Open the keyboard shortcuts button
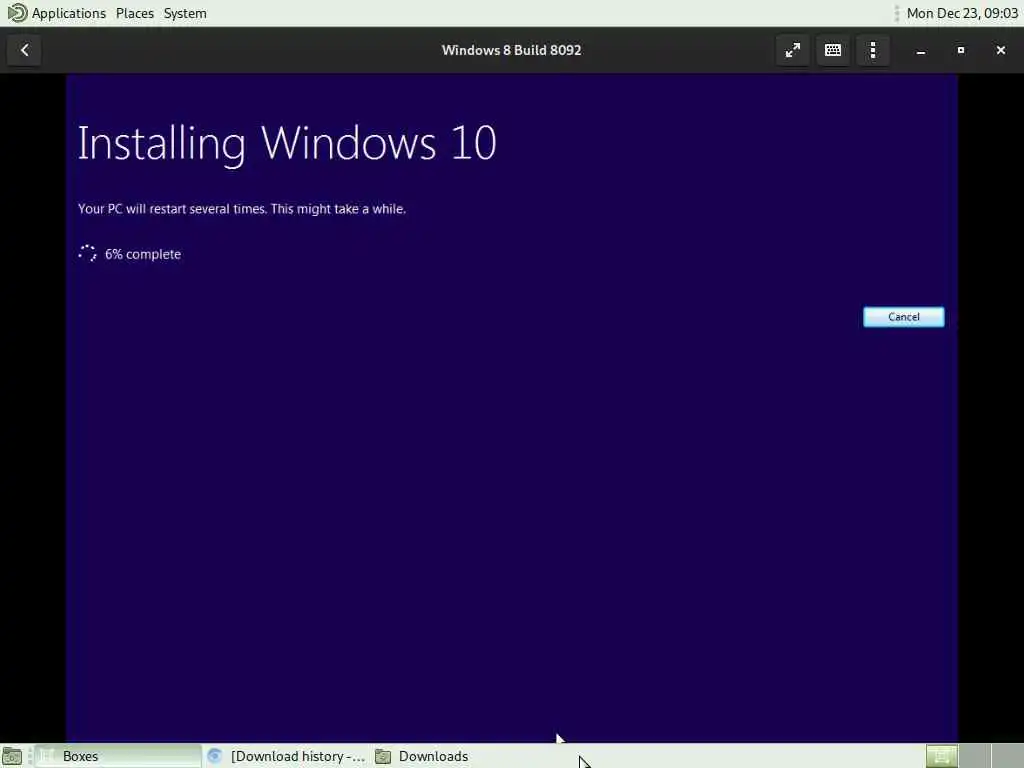This screenshot has height=768, width=1024. (x=833, y=50)
